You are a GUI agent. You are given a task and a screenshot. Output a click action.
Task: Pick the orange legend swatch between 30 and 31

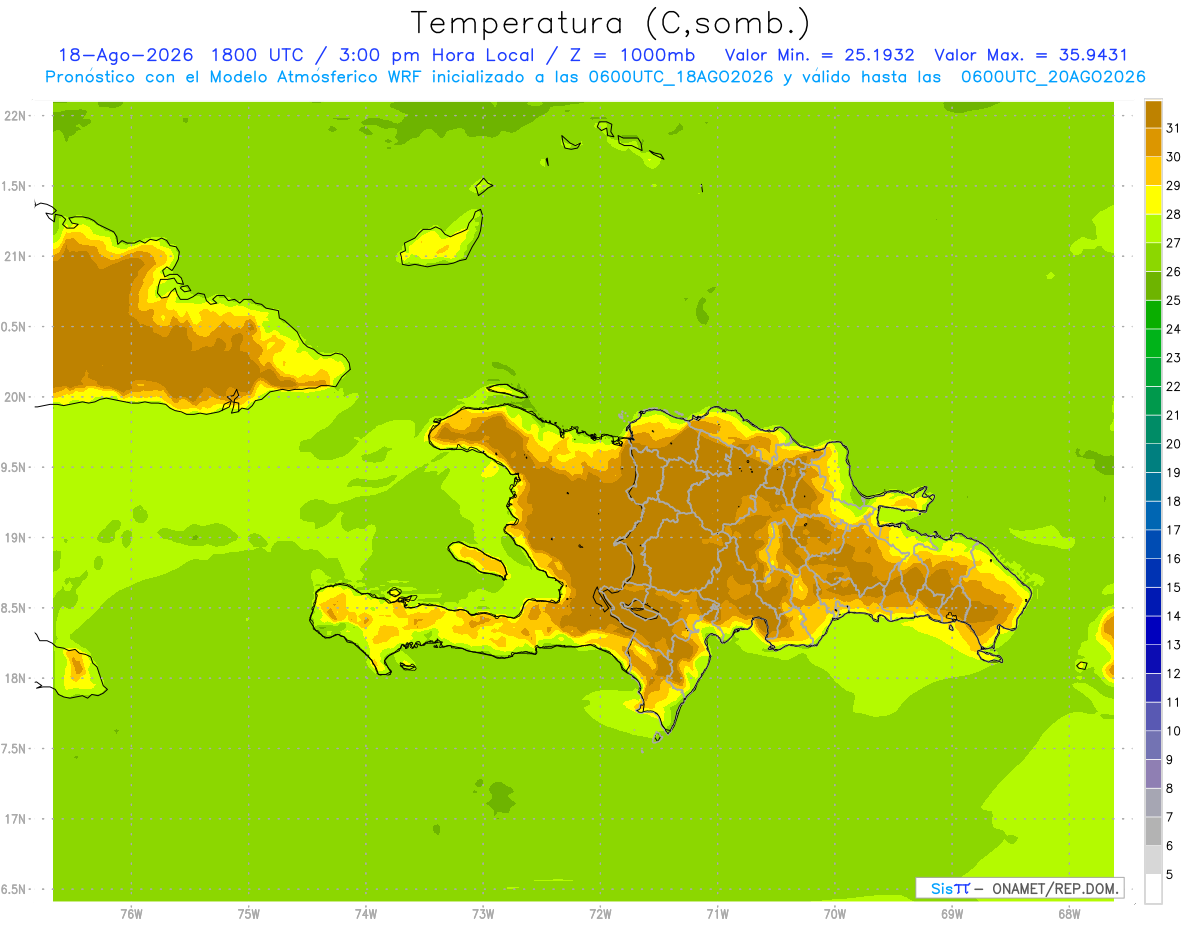pyautogui.click(x=1153, y=142)
